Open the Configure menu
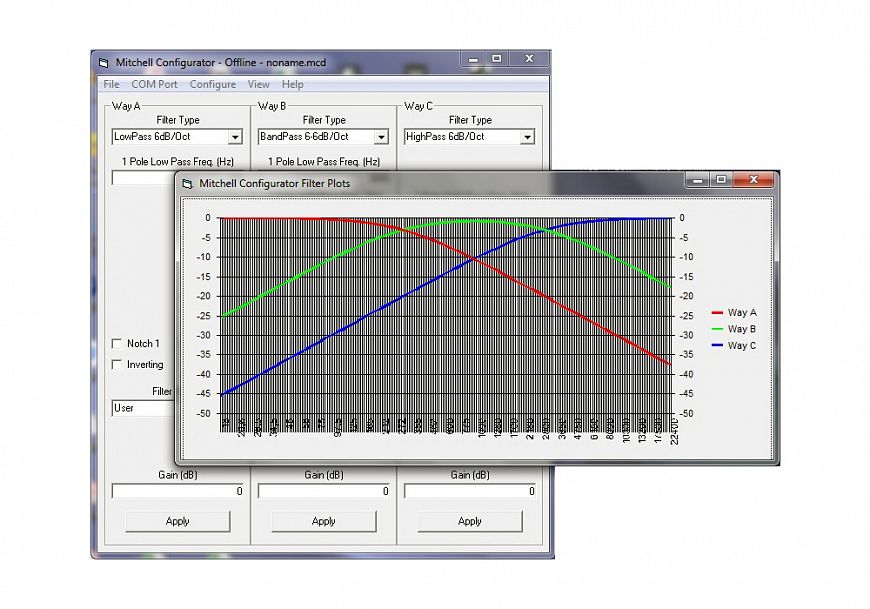Screen dimensions: 870x609 [x=213, y=85]
